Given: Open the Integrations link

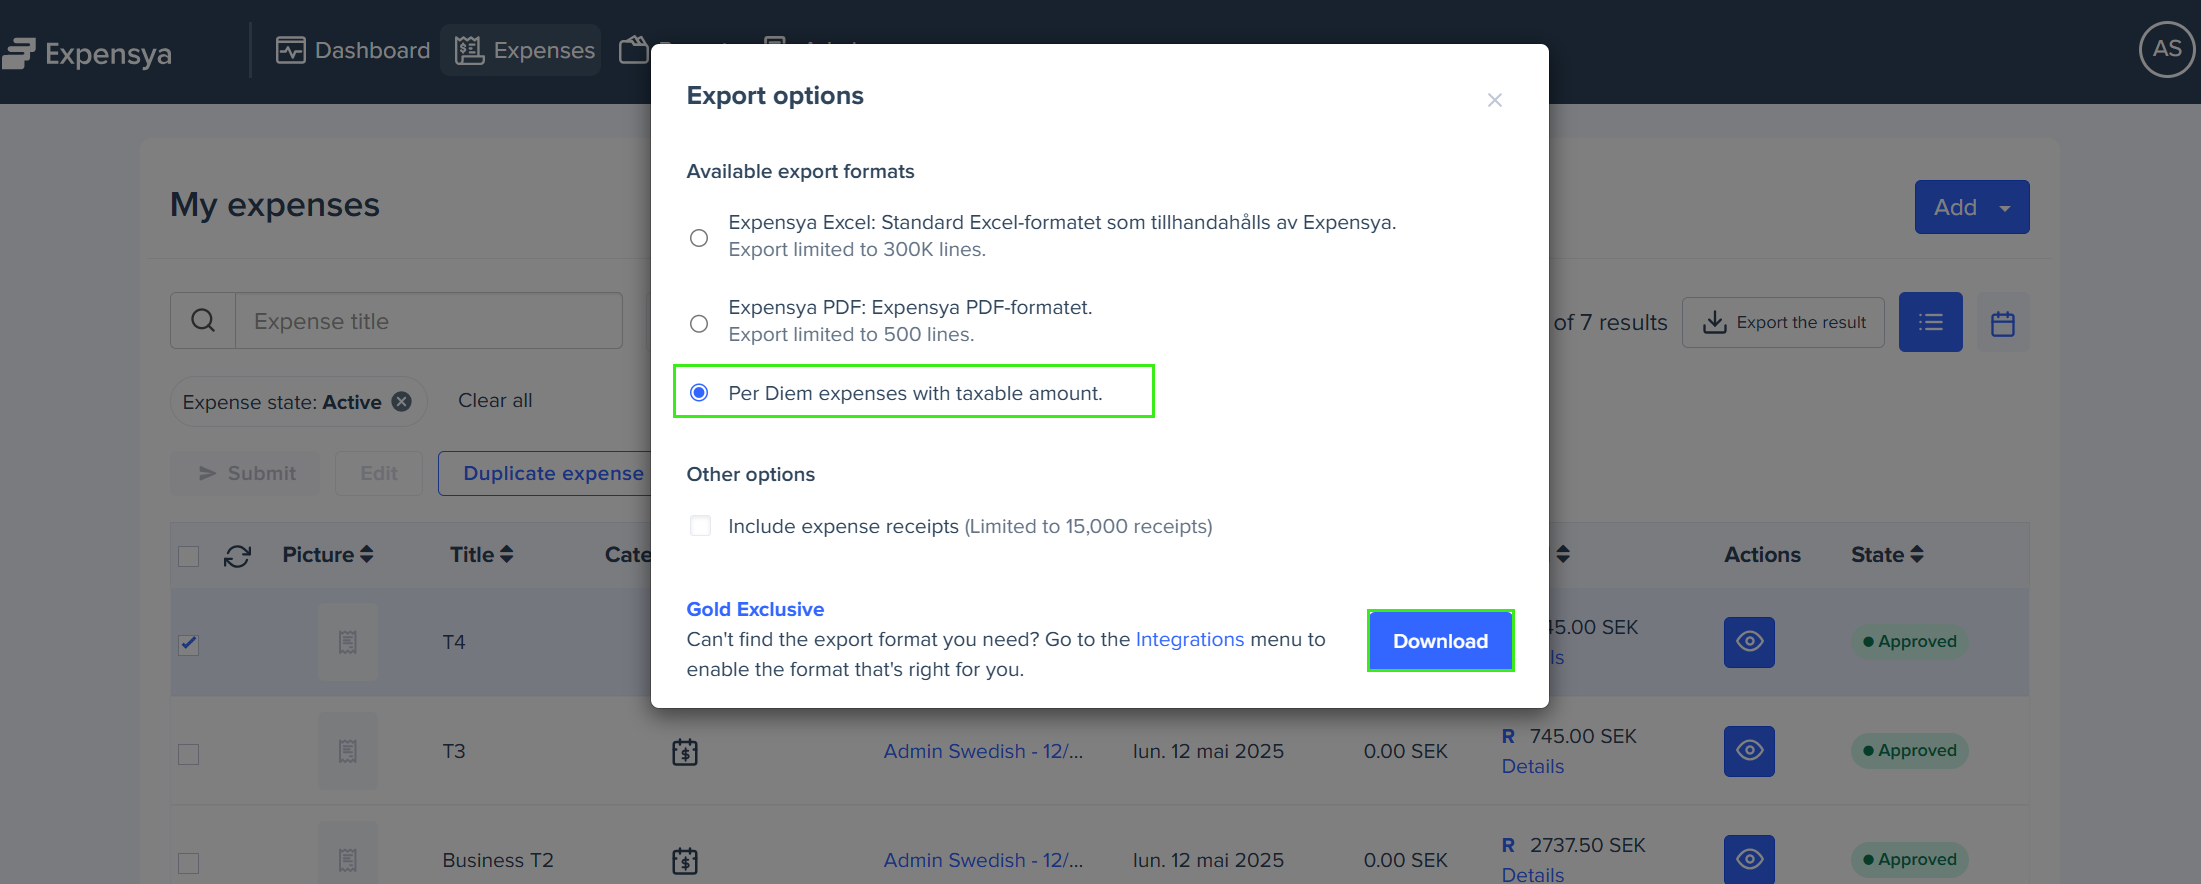Looking at the screenshot, I should (1189, 639).
